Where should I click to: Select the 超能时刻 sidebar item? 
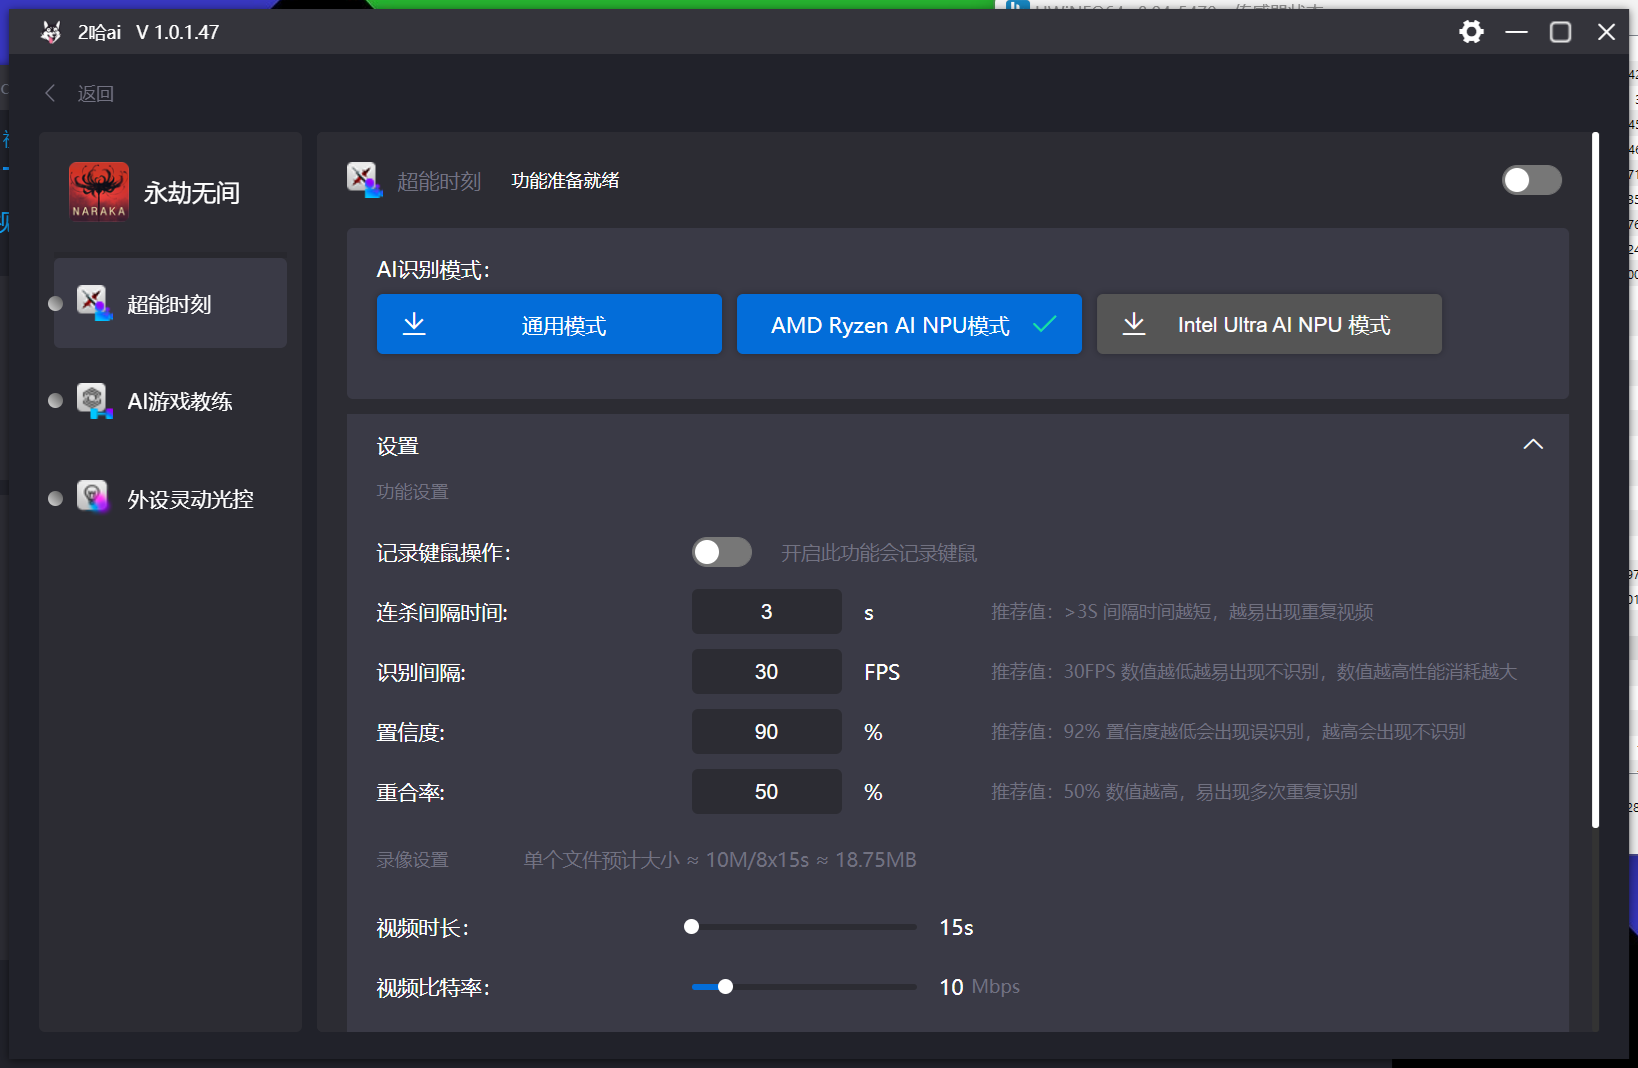[x=170, y=303]
